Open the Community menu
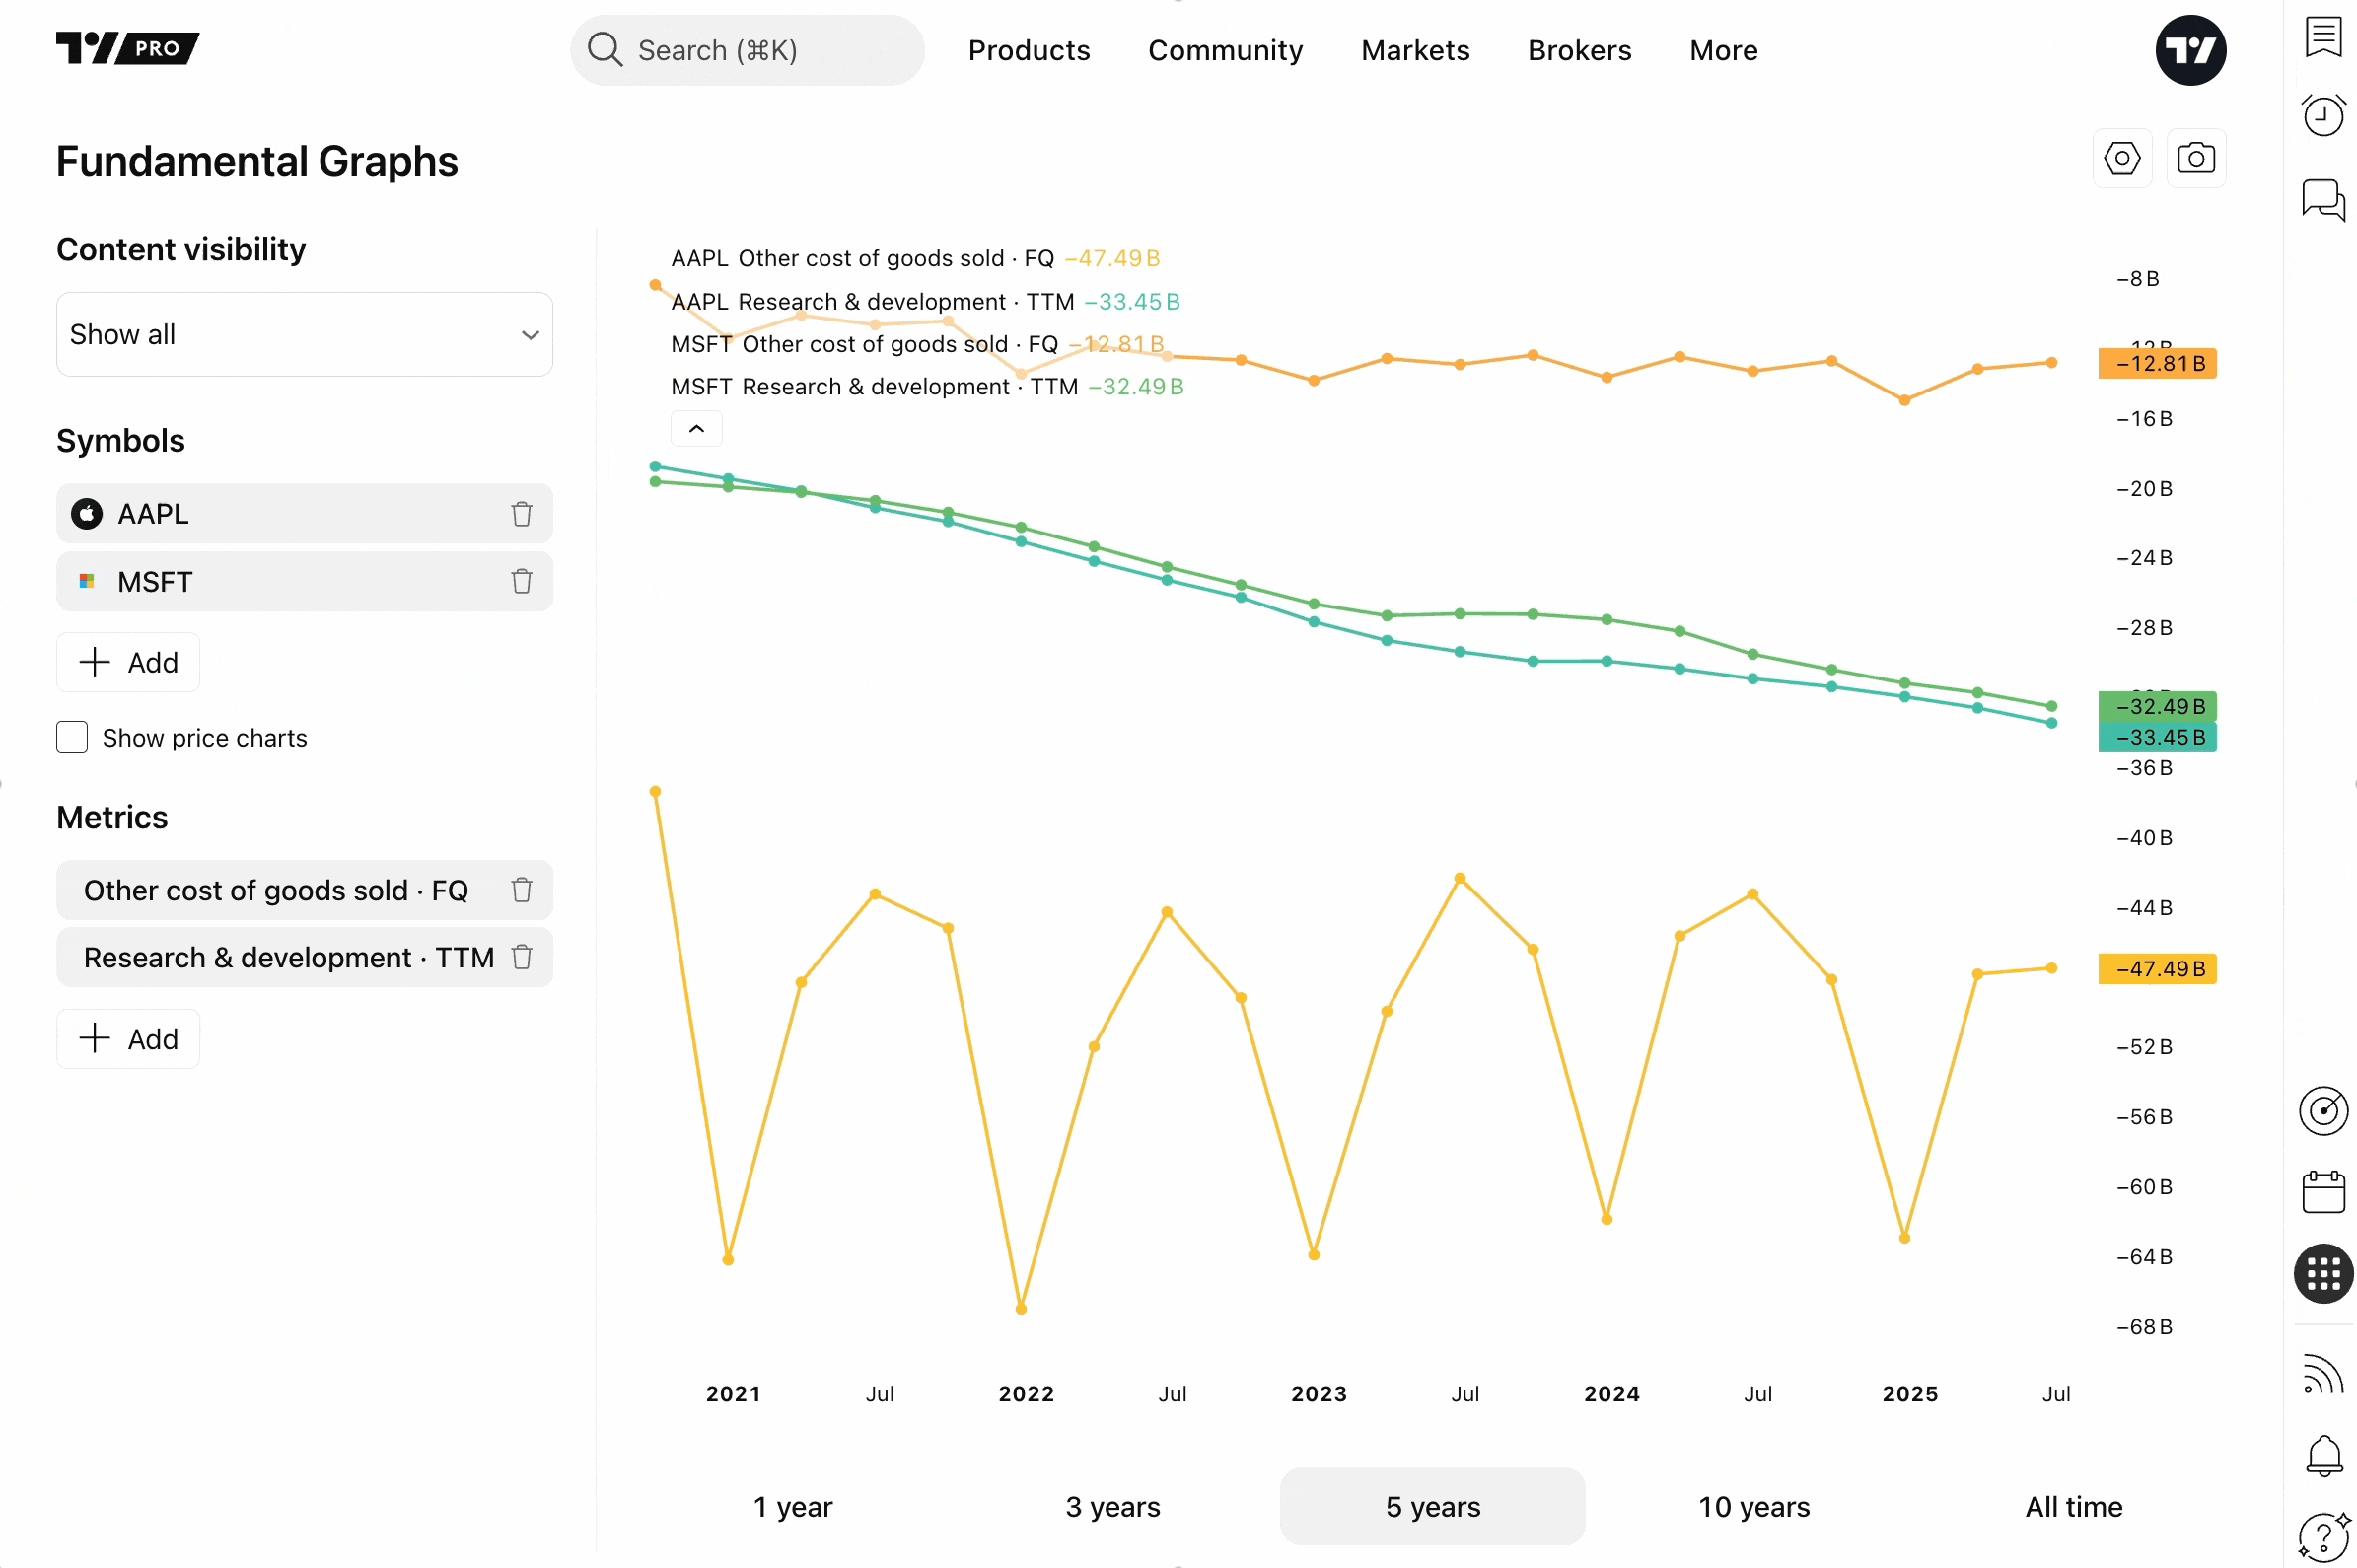This screenshot has height=1568, width=2357. 1225,50
